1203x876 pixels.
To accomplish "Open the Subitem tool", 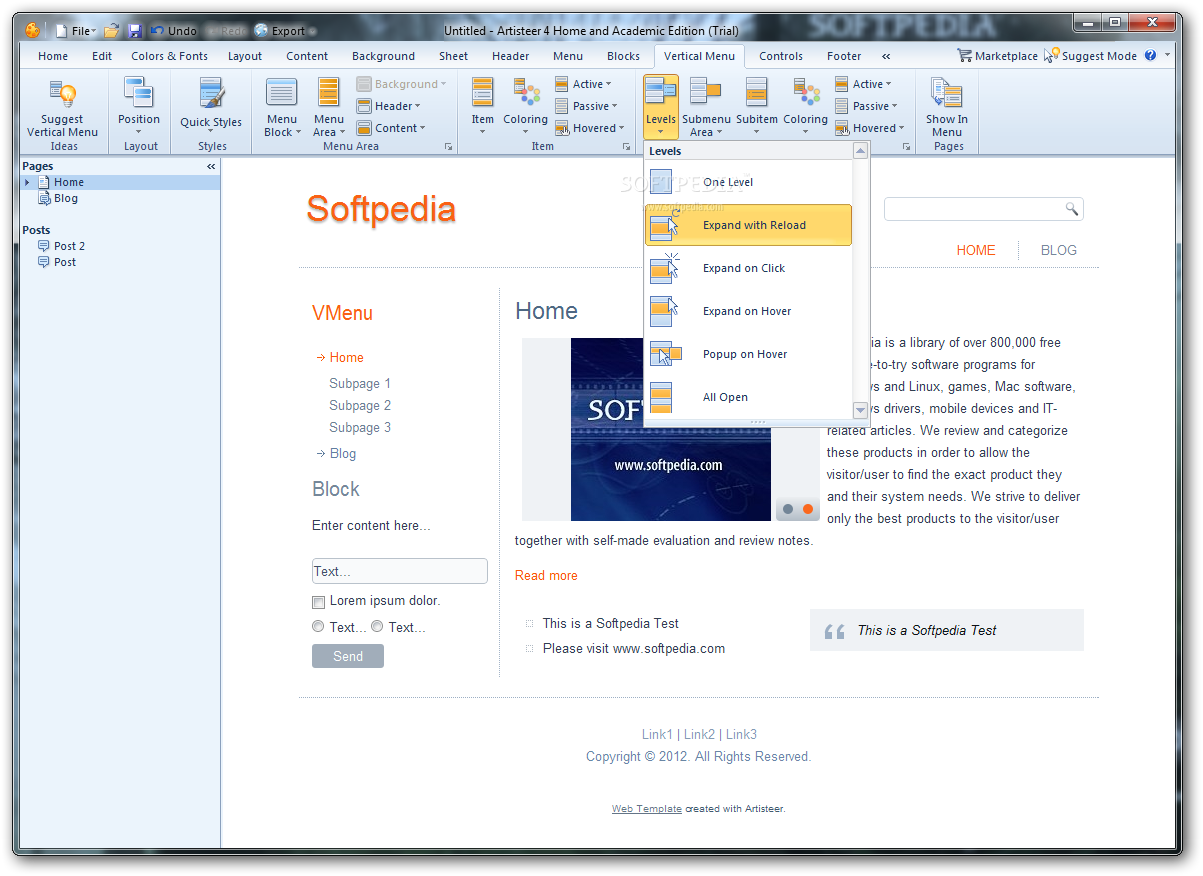I will coord(757,107).
